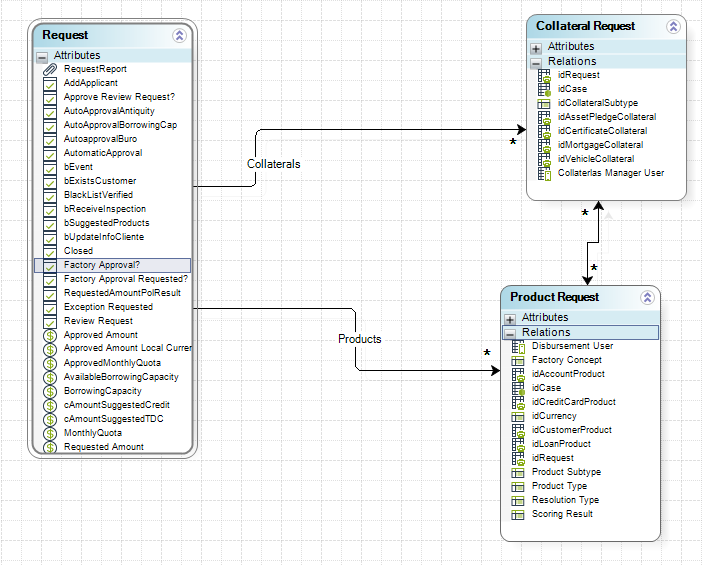This screenshot has height=565, width=702.
Task: Click the checkbox icon beside AutomaticApproval
Action: click(x=50, y=154)
